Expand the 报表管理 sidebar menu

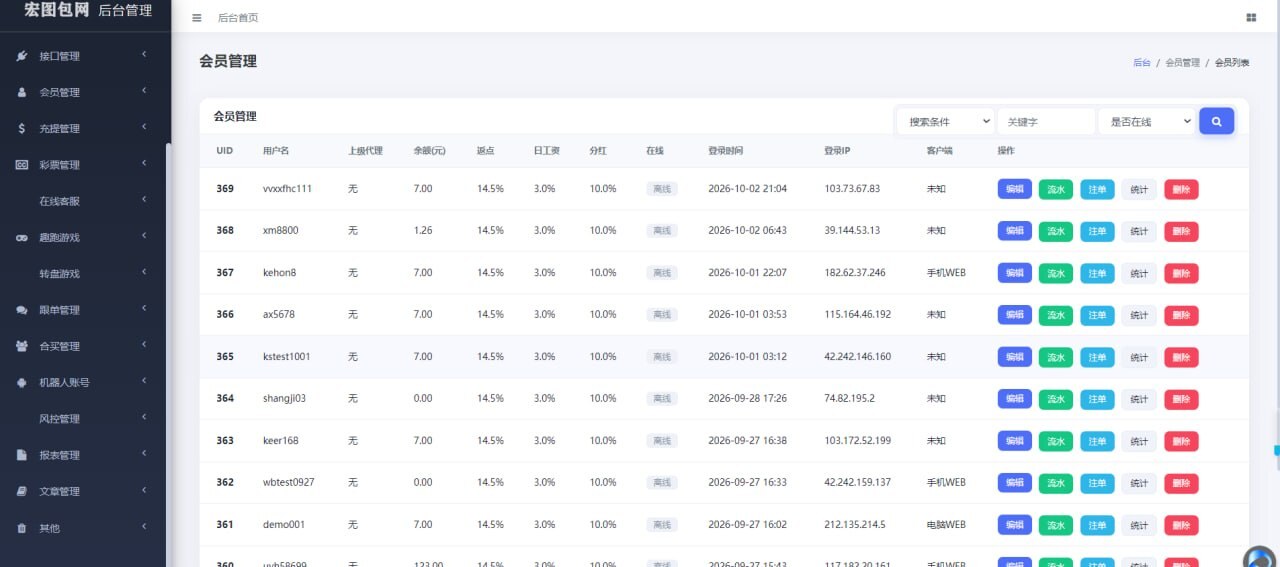(83, 455)
